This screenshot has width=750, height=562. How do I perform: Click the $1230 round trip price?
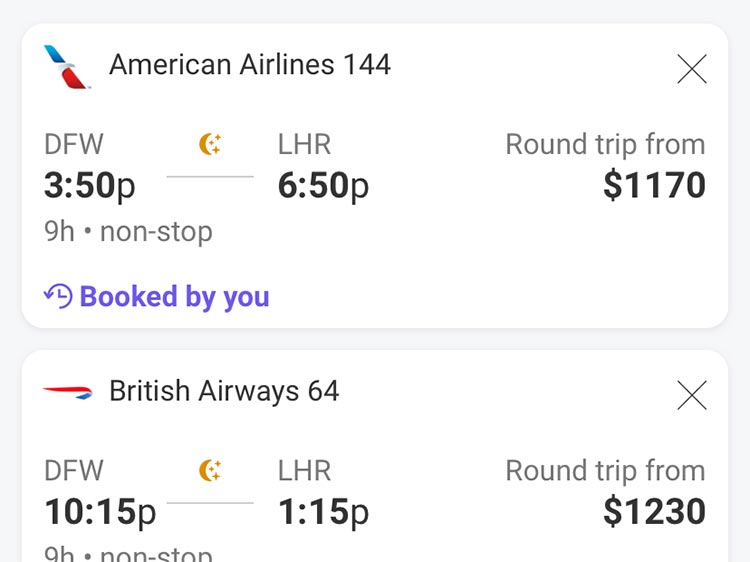pos(654,511)
